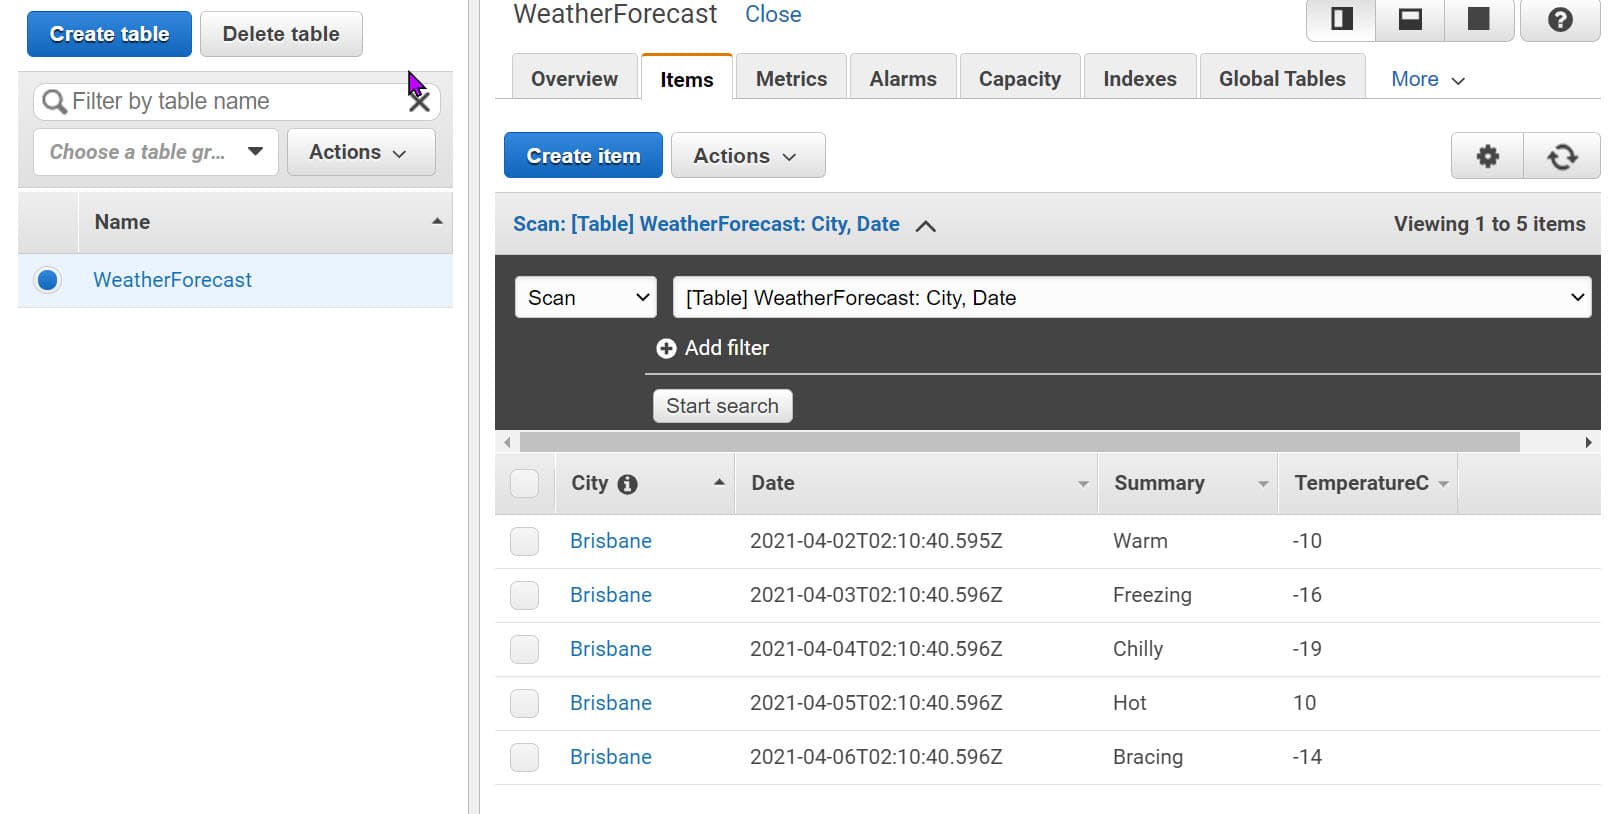Open the settings gear for the items table
Image resolution: width=1615 pixels, height=814 pixels.
tap(1487, 156)
